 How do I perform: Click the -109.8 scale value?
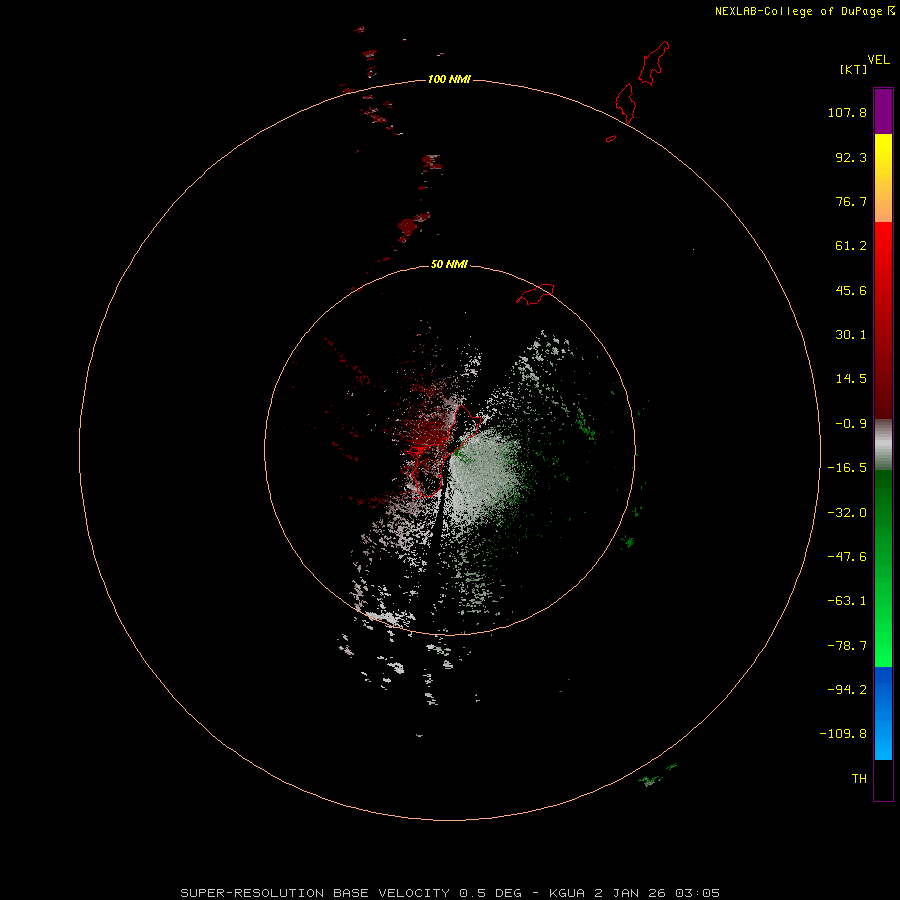coord(843,734)
